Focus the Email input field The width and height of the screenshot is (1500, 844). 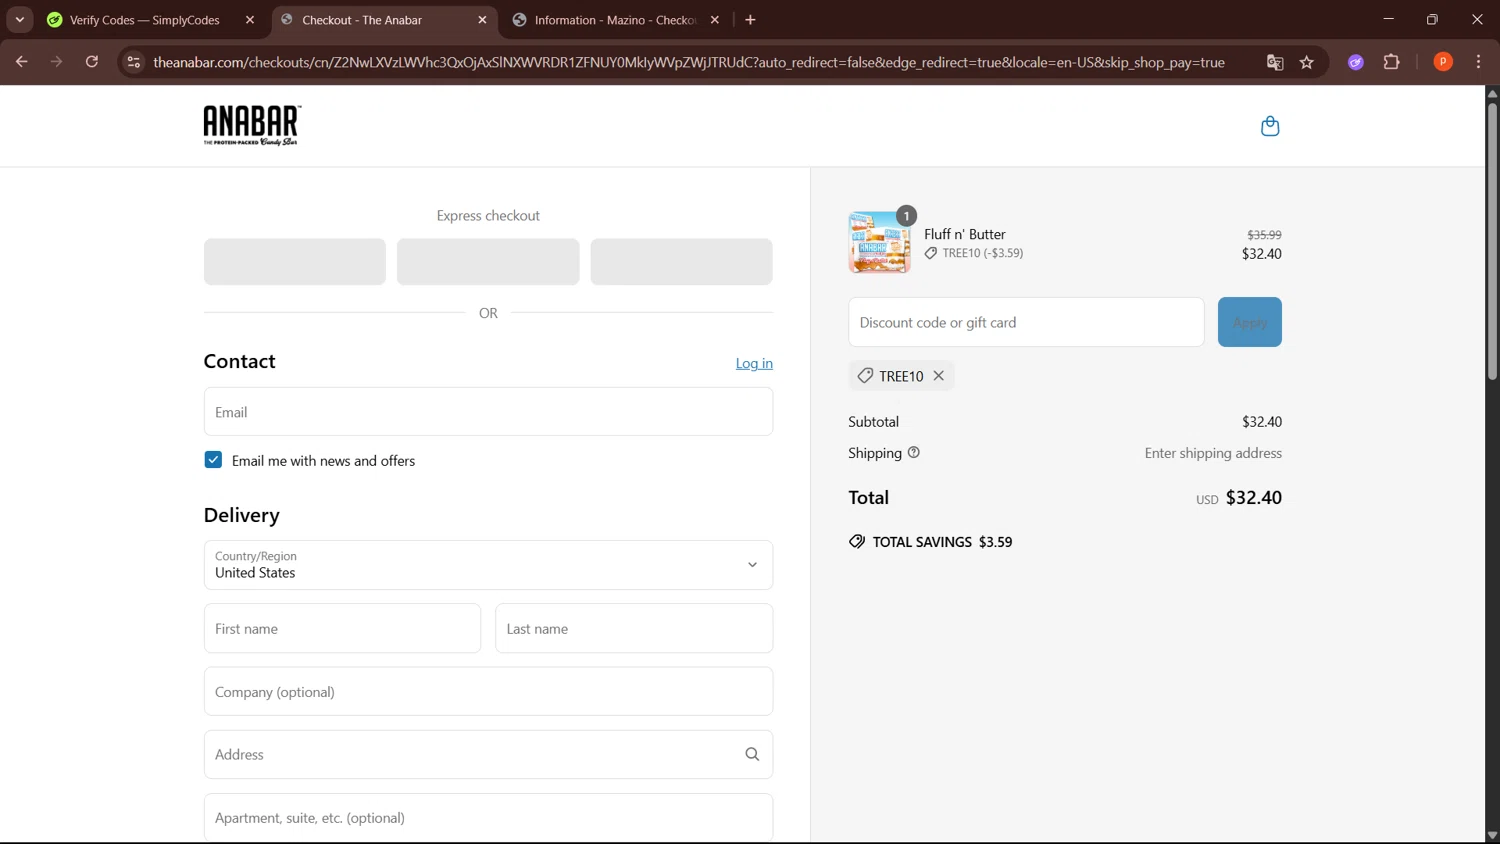pyautogui.click(x=488, y=412)
